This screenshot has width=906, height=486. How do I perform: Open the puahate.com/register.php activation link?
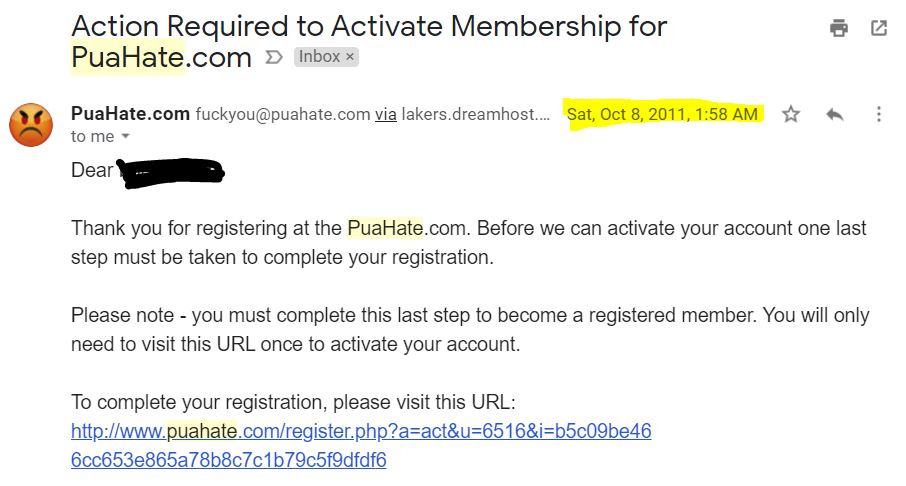tap(361, 431)
